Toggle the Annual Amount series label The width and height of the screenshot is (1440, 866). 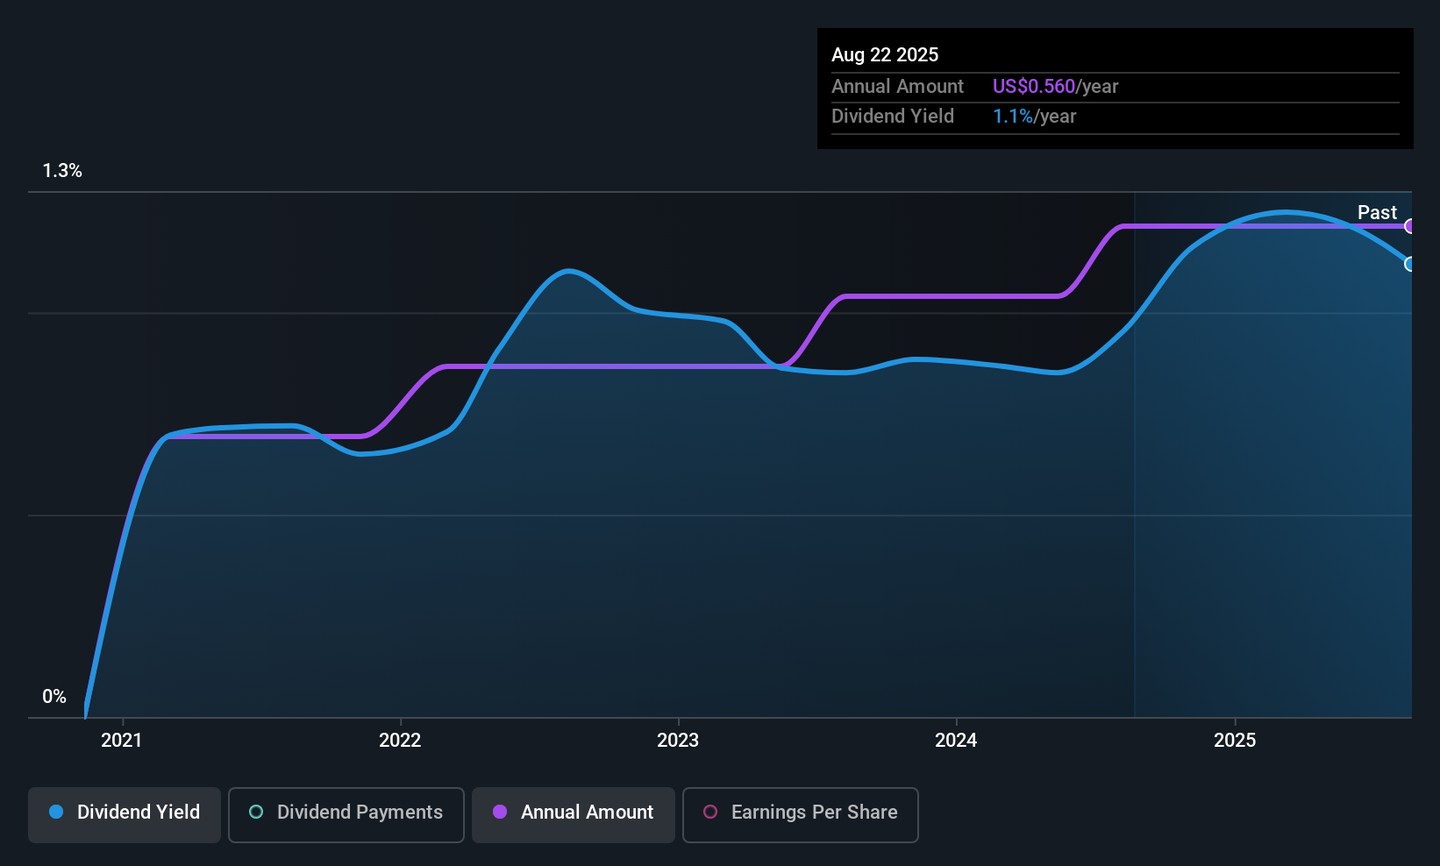[586, 812]
